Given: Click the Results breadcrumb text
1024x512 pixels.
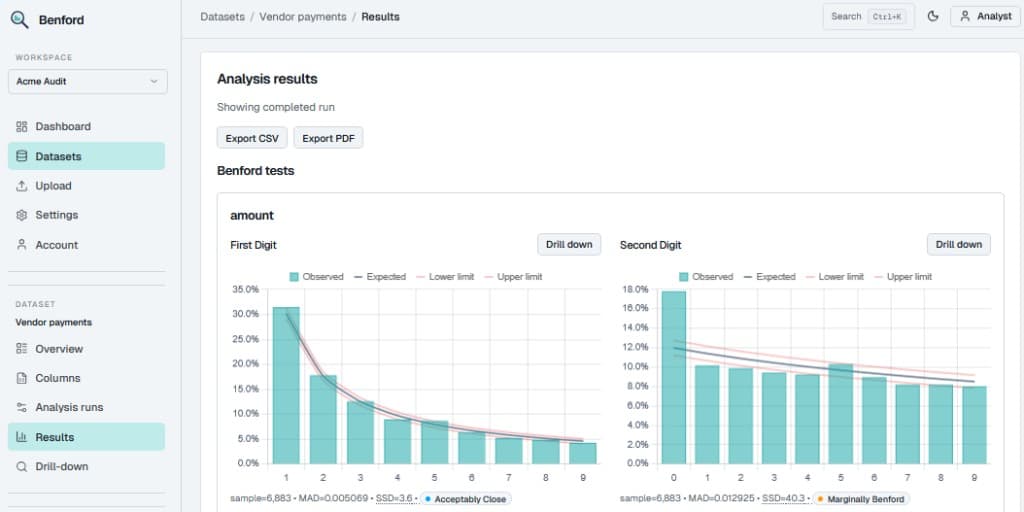Looking at the screenshot, I should tap(380, 17).
